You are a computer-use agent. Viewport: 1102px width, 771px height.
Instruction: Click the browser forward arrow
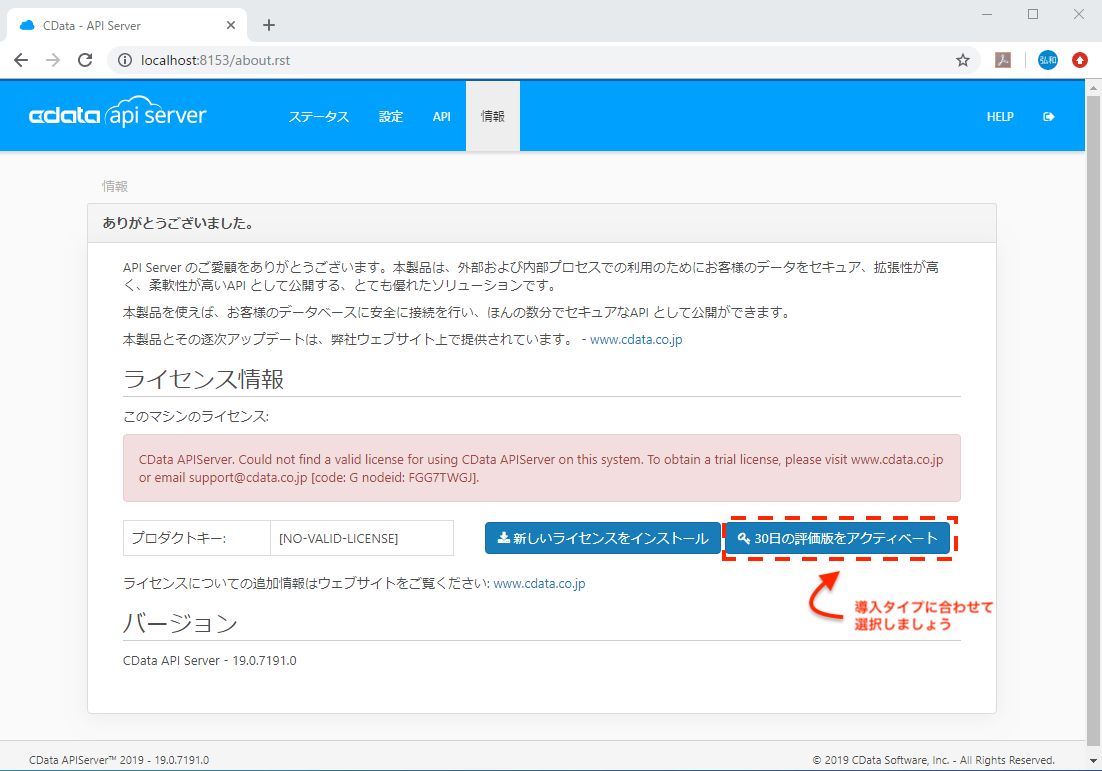tap(53, 60)
